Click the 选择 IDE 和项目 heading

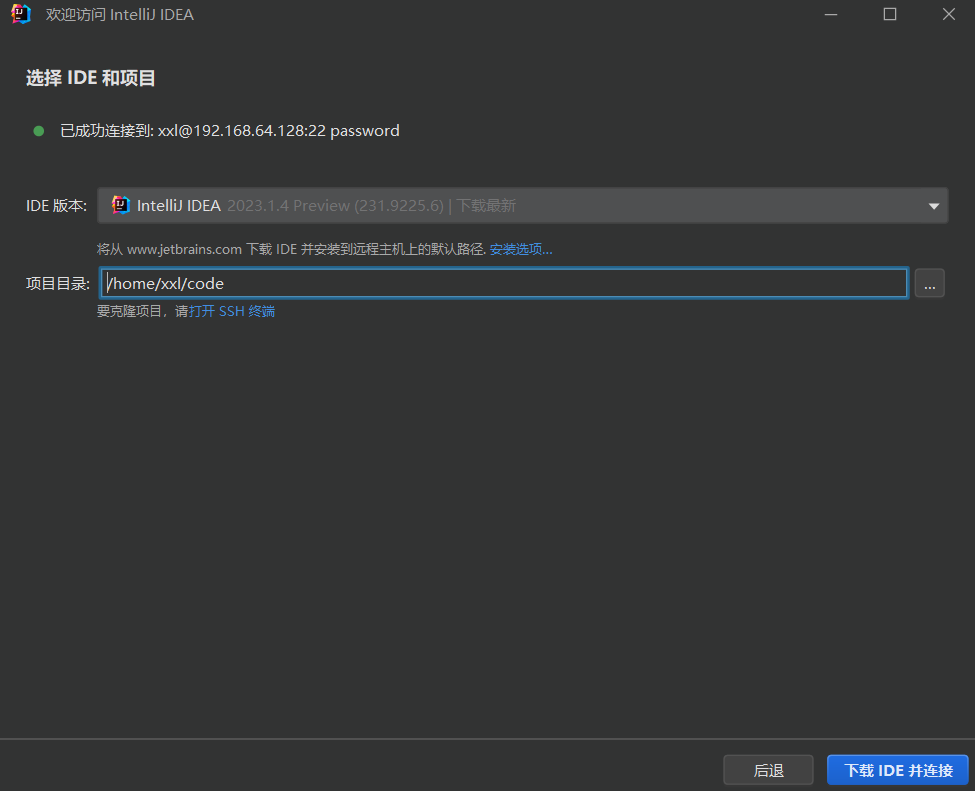(x=90, y=78)
